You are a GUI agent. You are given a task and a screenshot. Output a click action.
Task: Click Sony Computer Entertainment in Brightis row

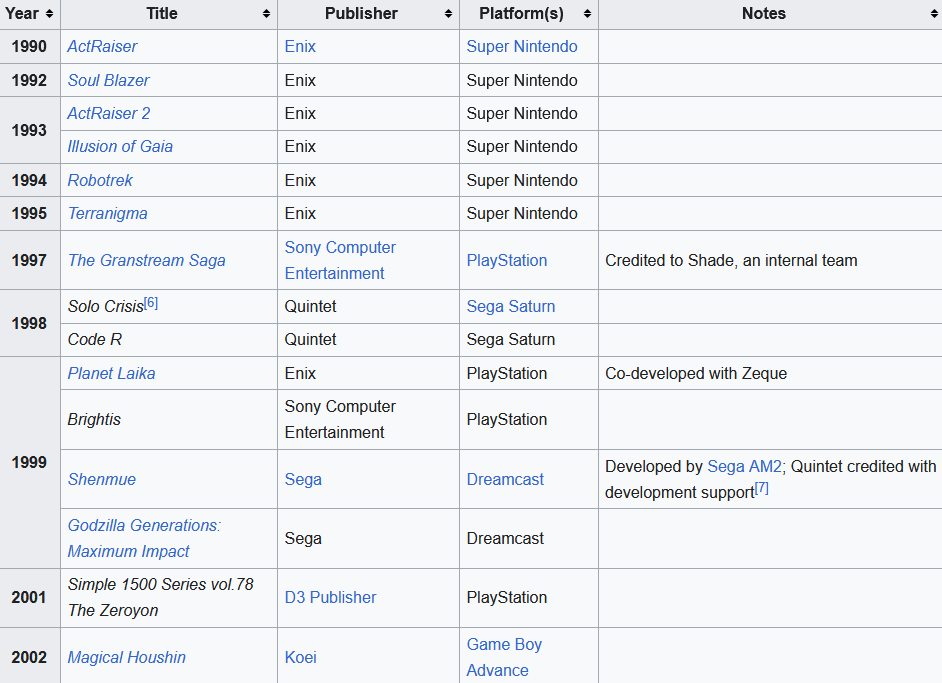[x=340, y=419]
